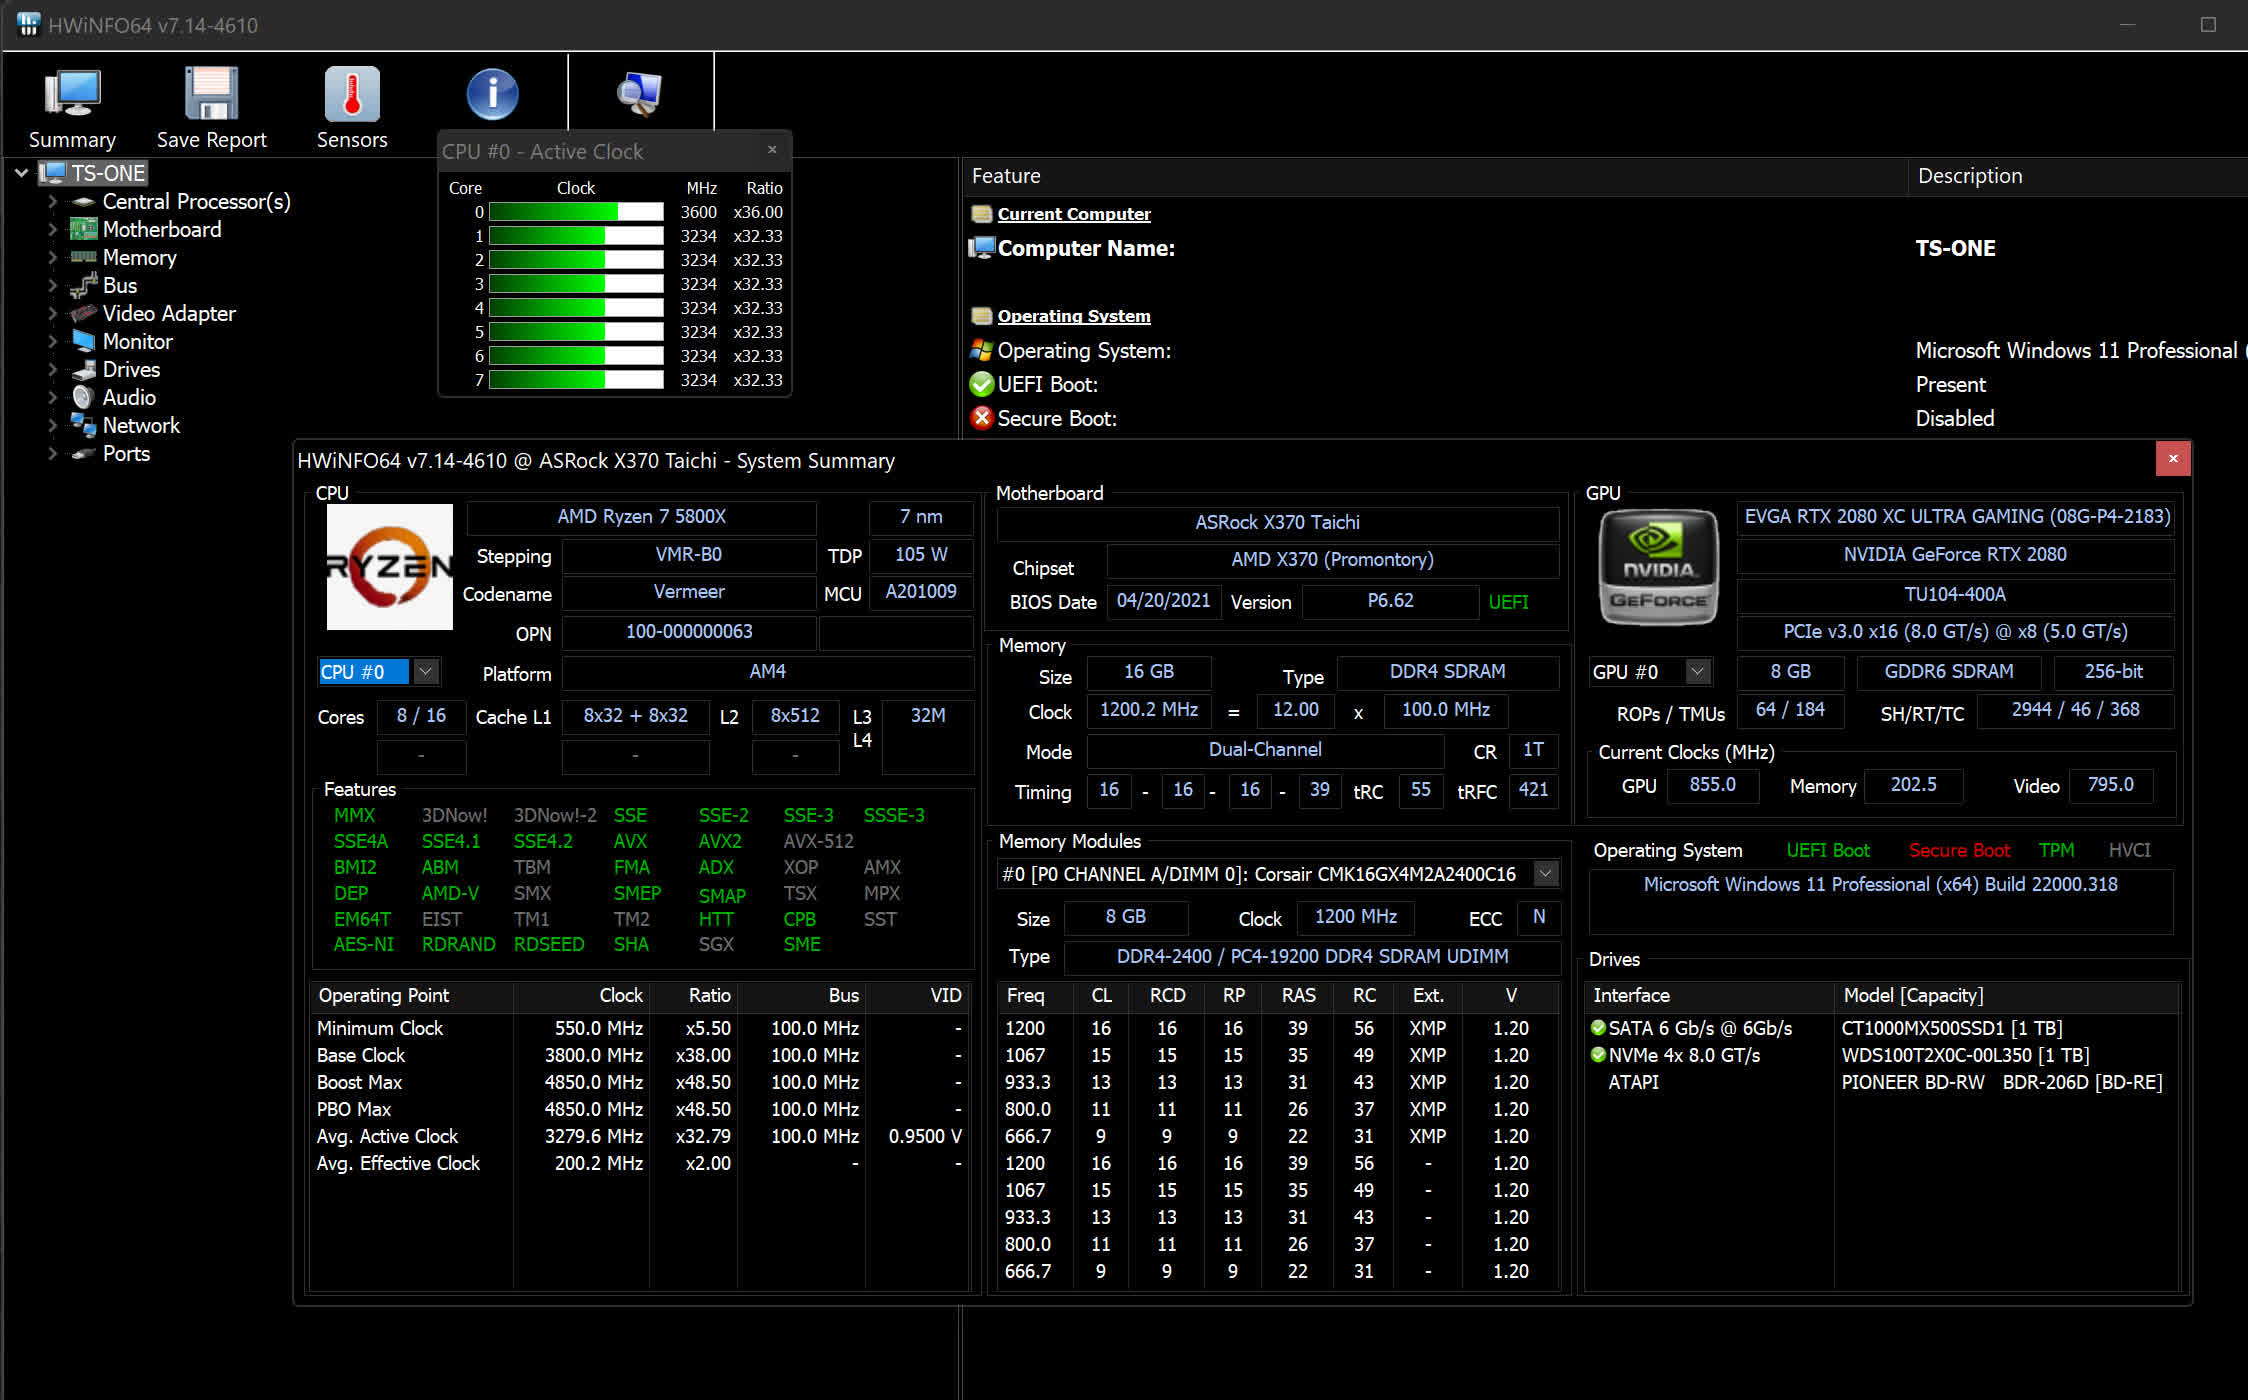Click the HWiNFO64 app icon in title bar
Screen dimensions: 2248x1400
[28, 24]
